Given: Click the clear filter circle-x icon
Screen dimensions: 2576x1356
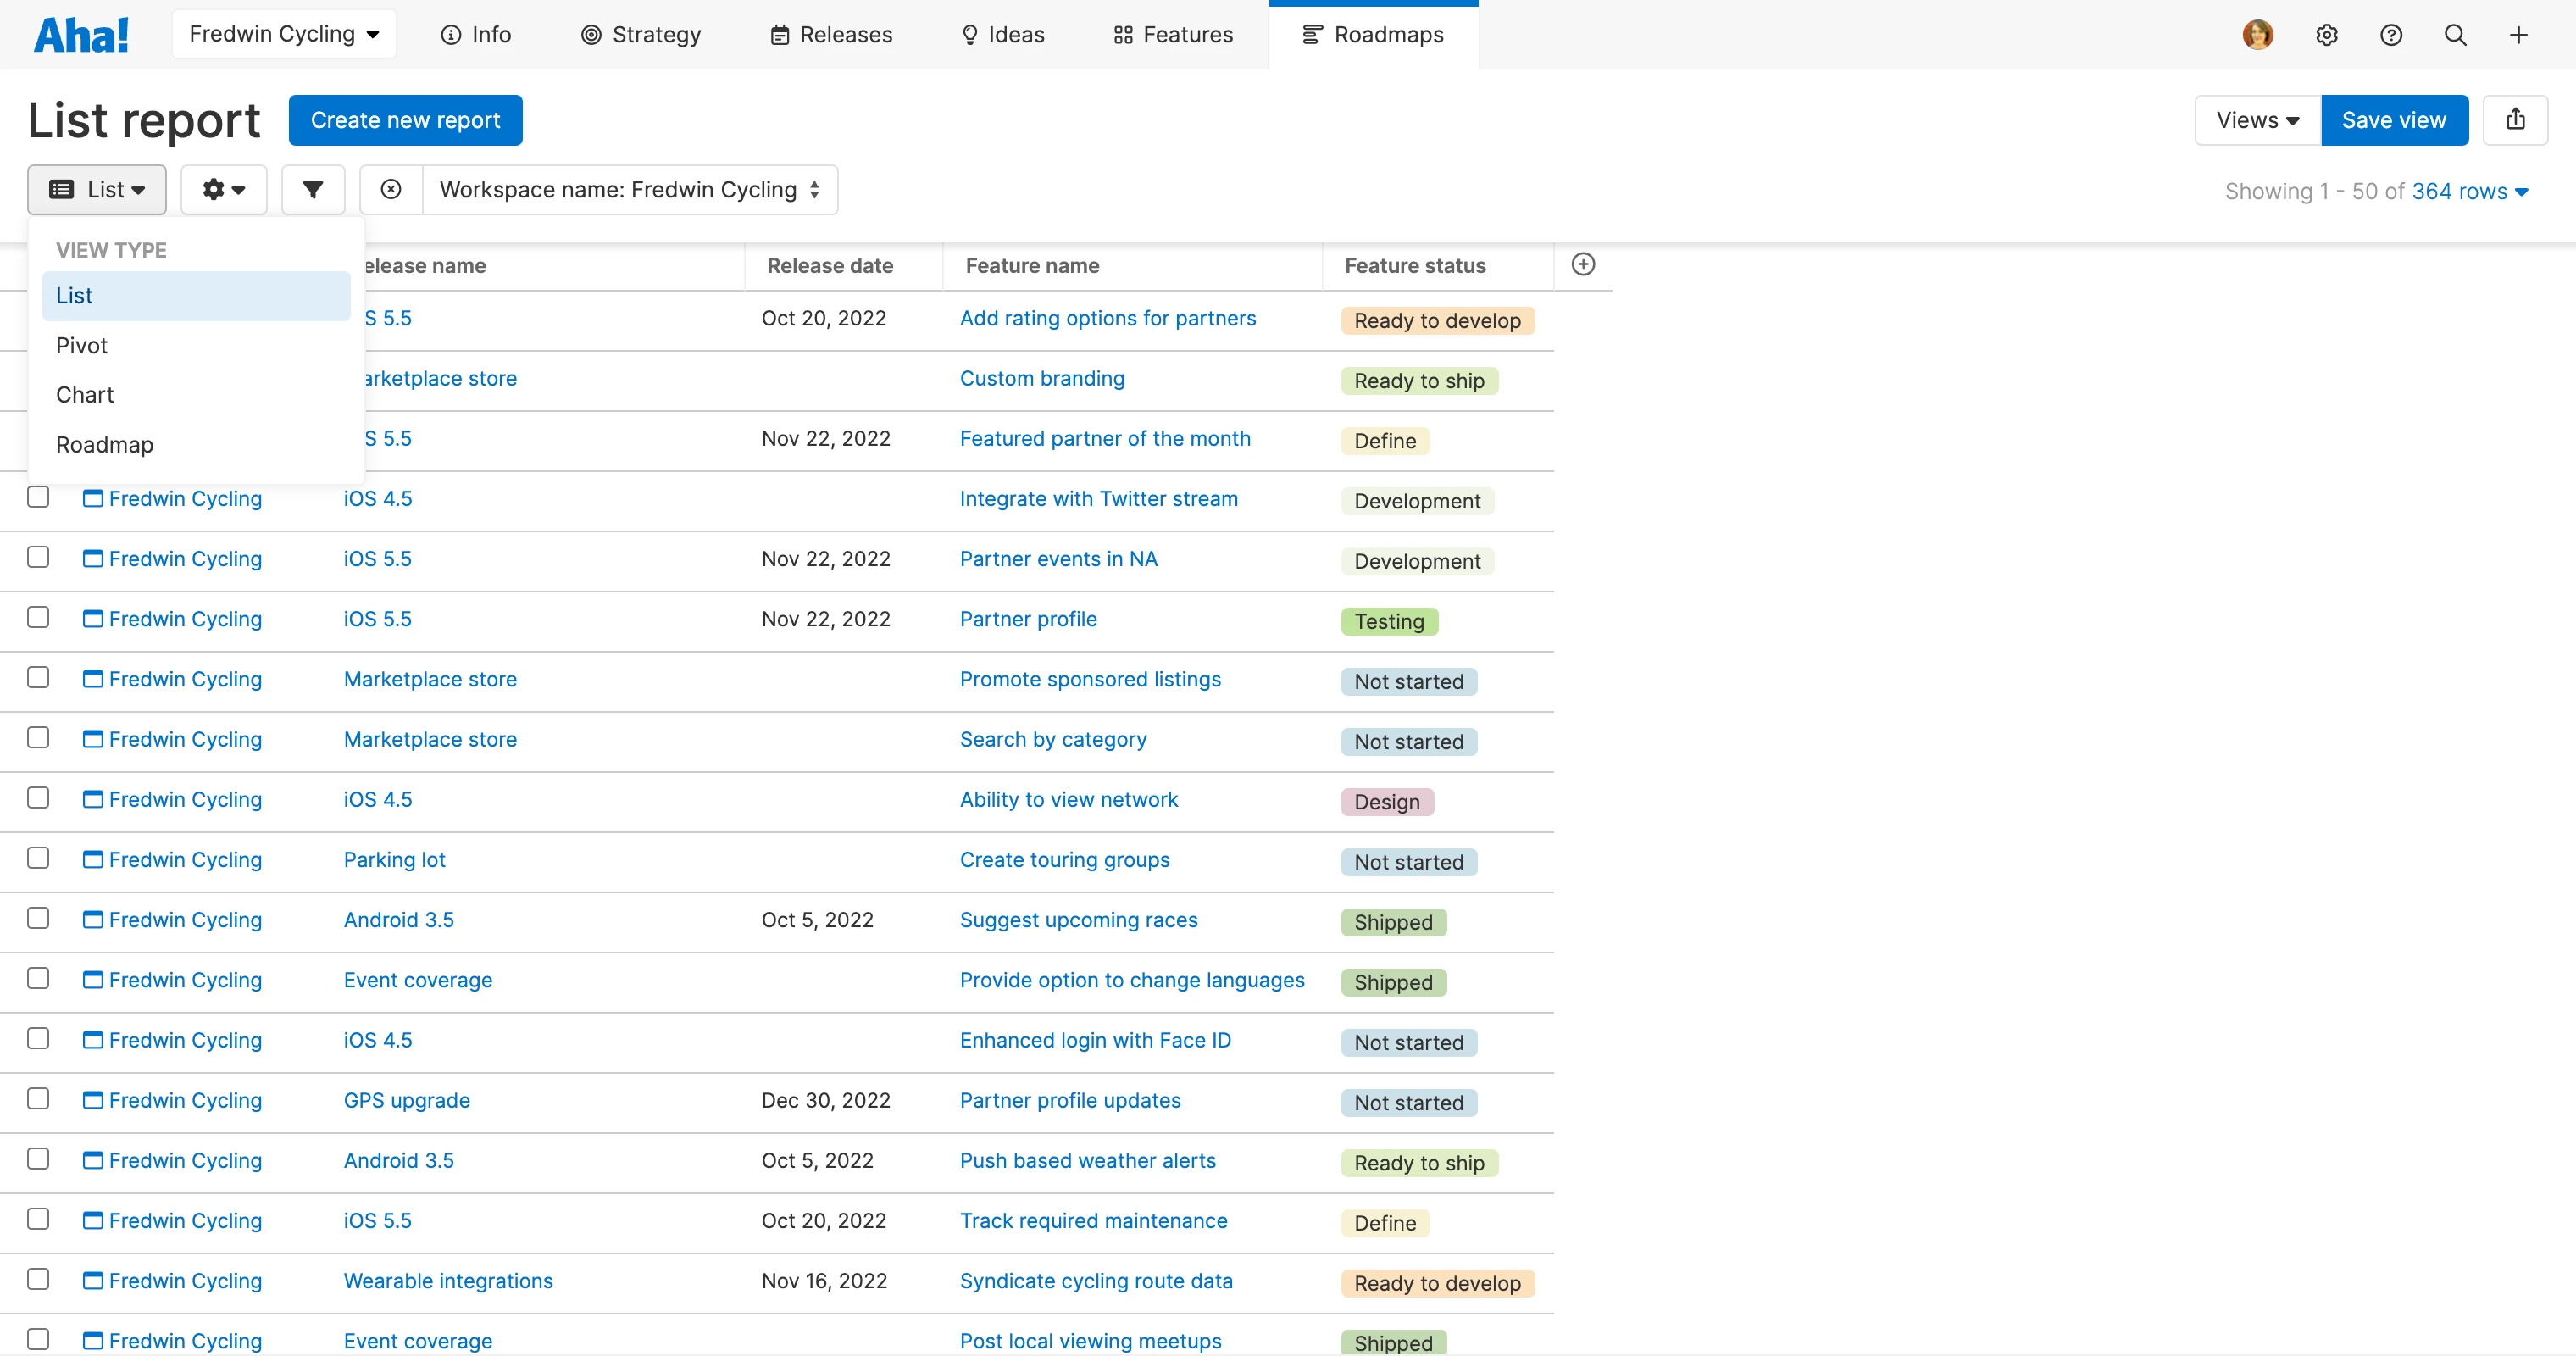Looking at the screenshot, I should click(391, 189).
